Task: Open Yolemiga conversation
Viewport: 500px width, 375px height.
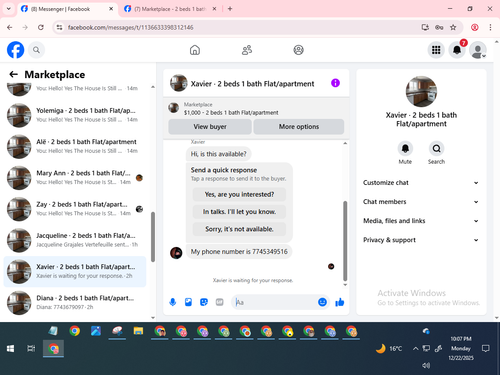Action: click(75, 115)
